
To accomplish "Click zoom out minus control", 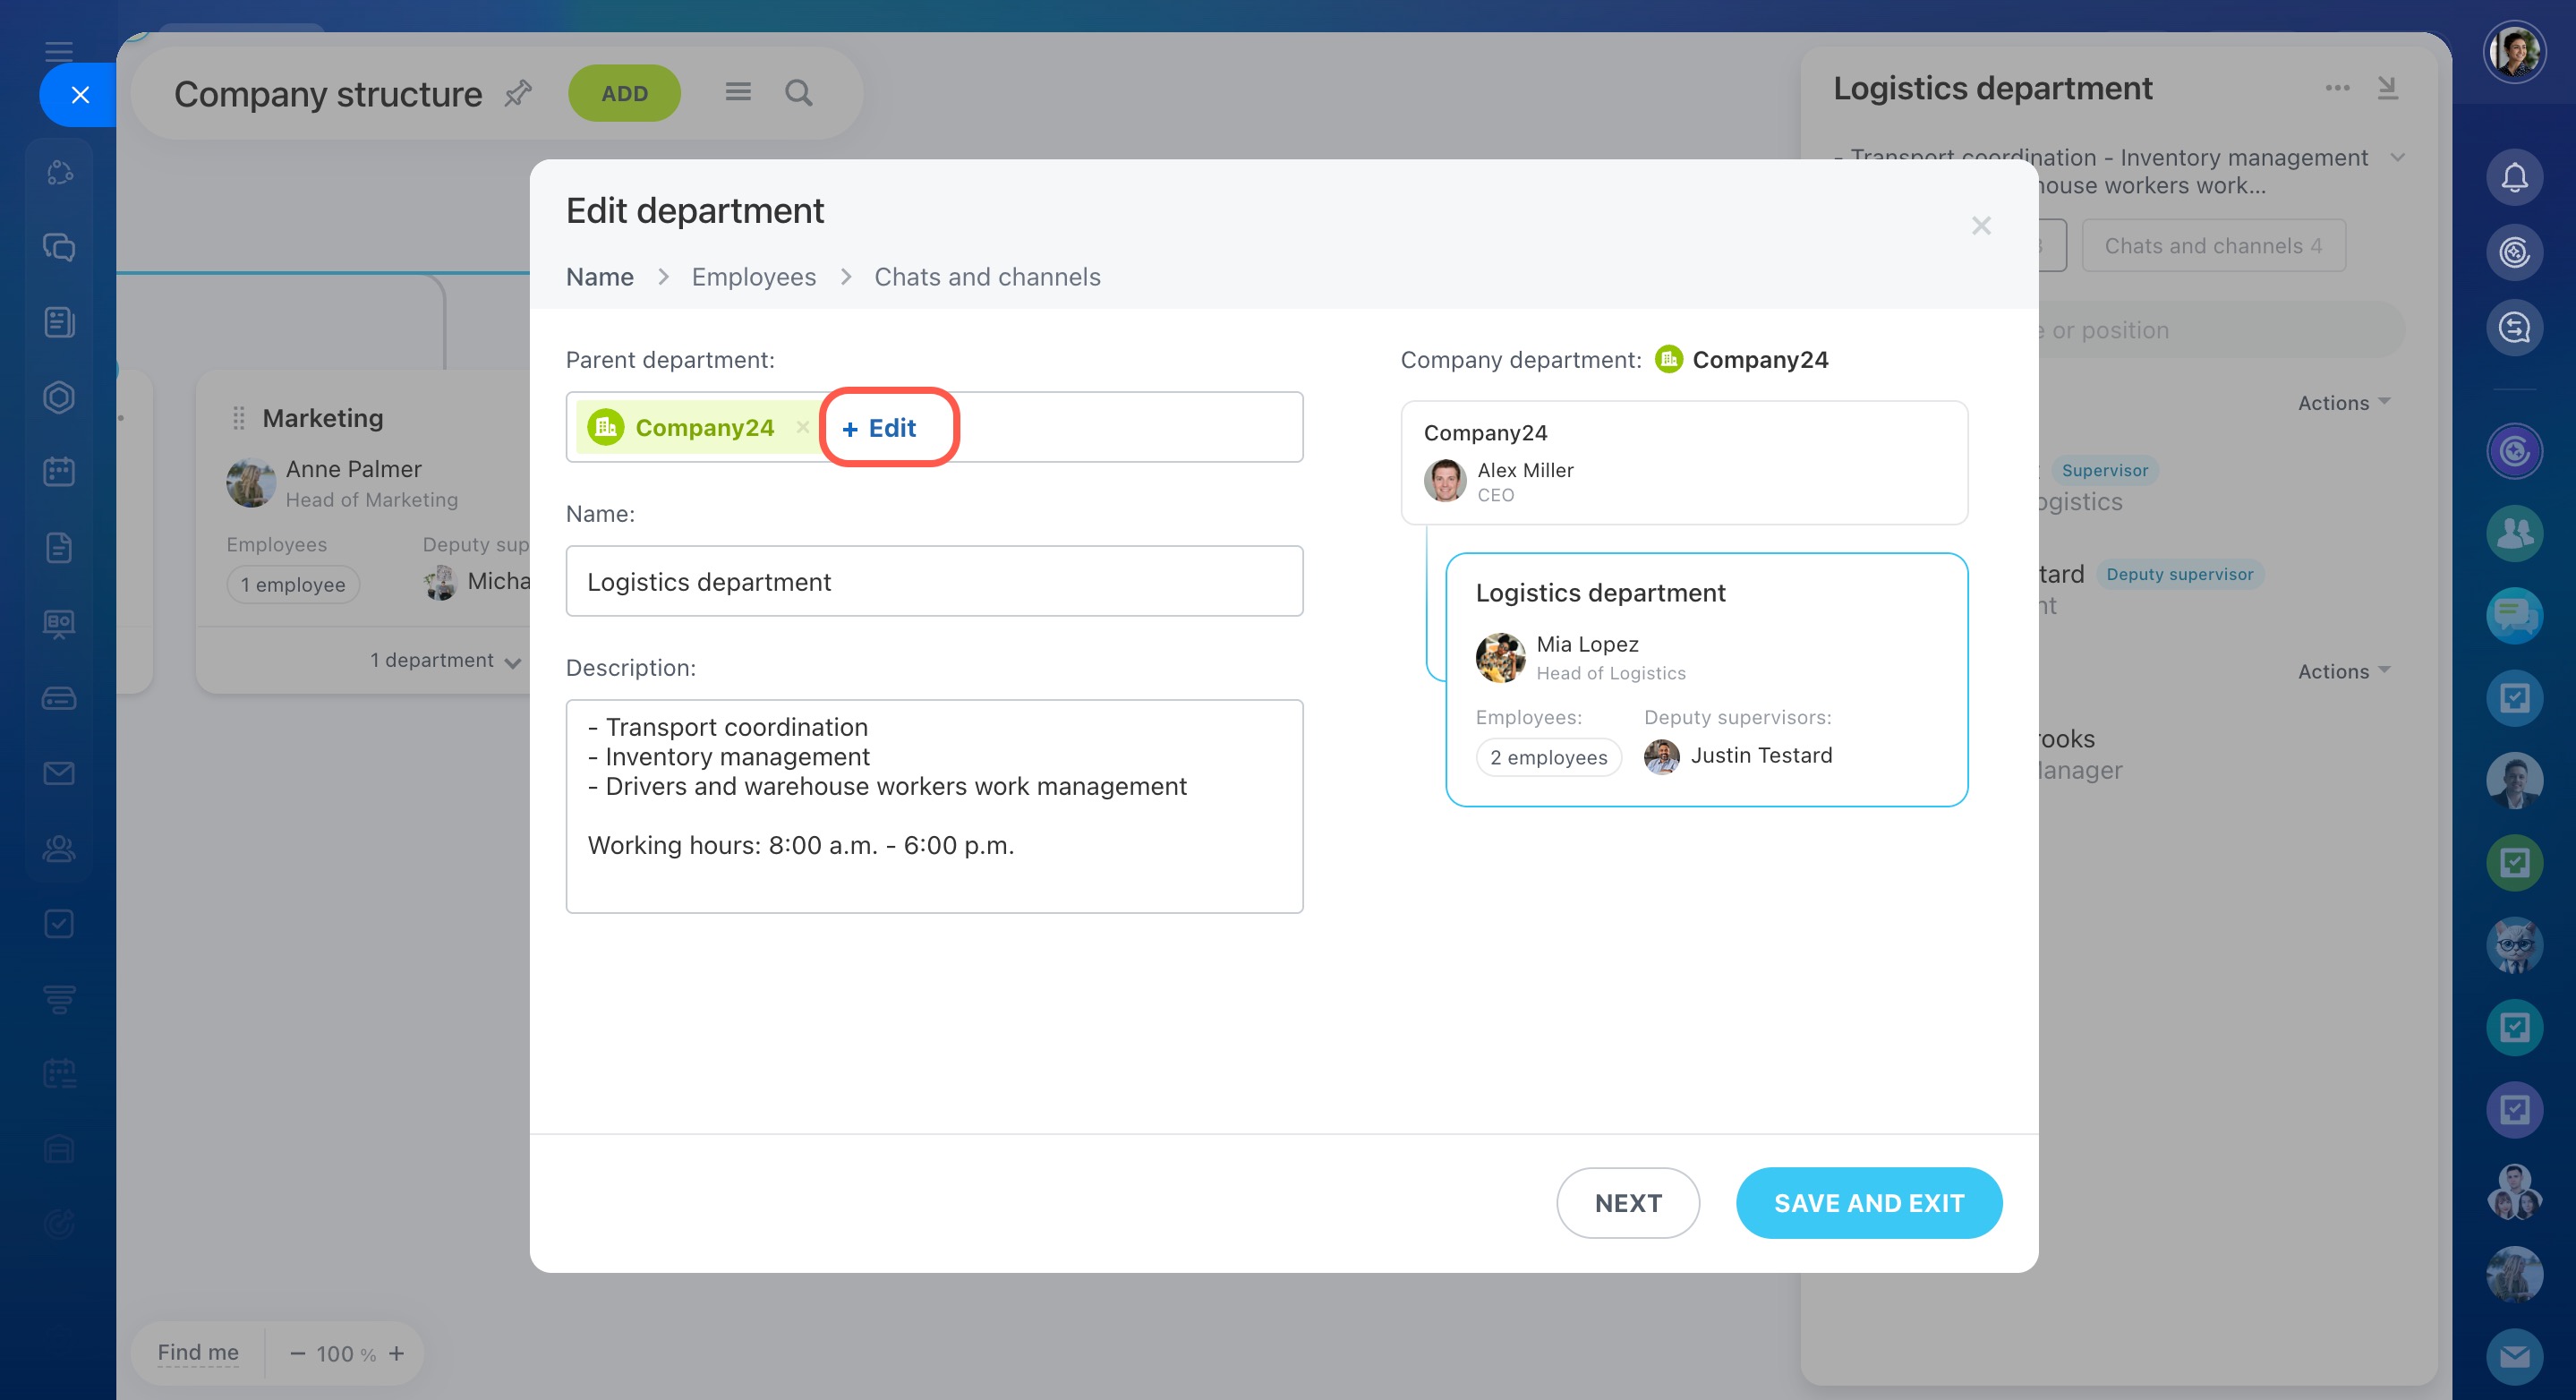I will 297,1353.
